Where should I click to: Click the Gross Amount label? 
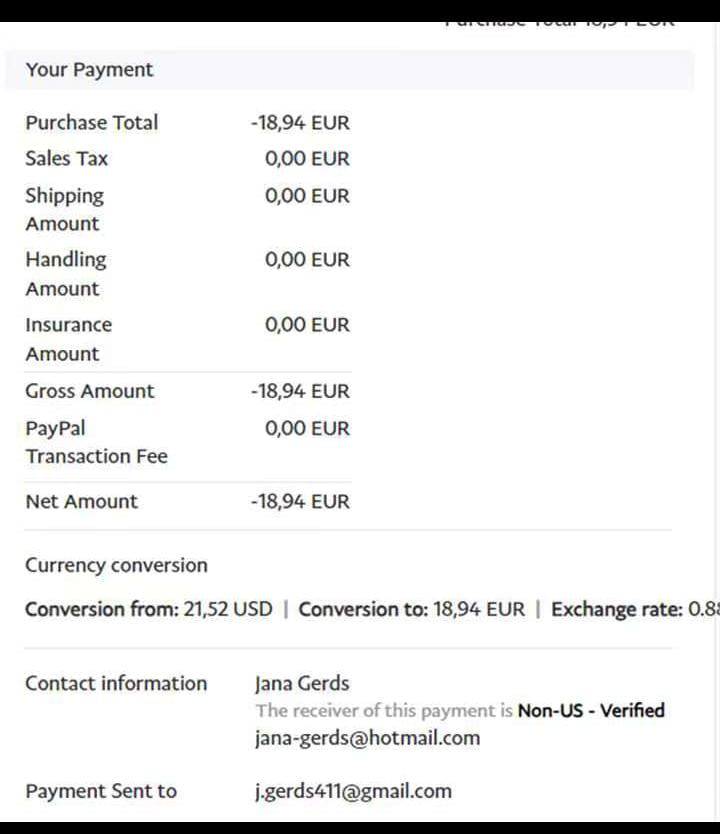[90, 391]
